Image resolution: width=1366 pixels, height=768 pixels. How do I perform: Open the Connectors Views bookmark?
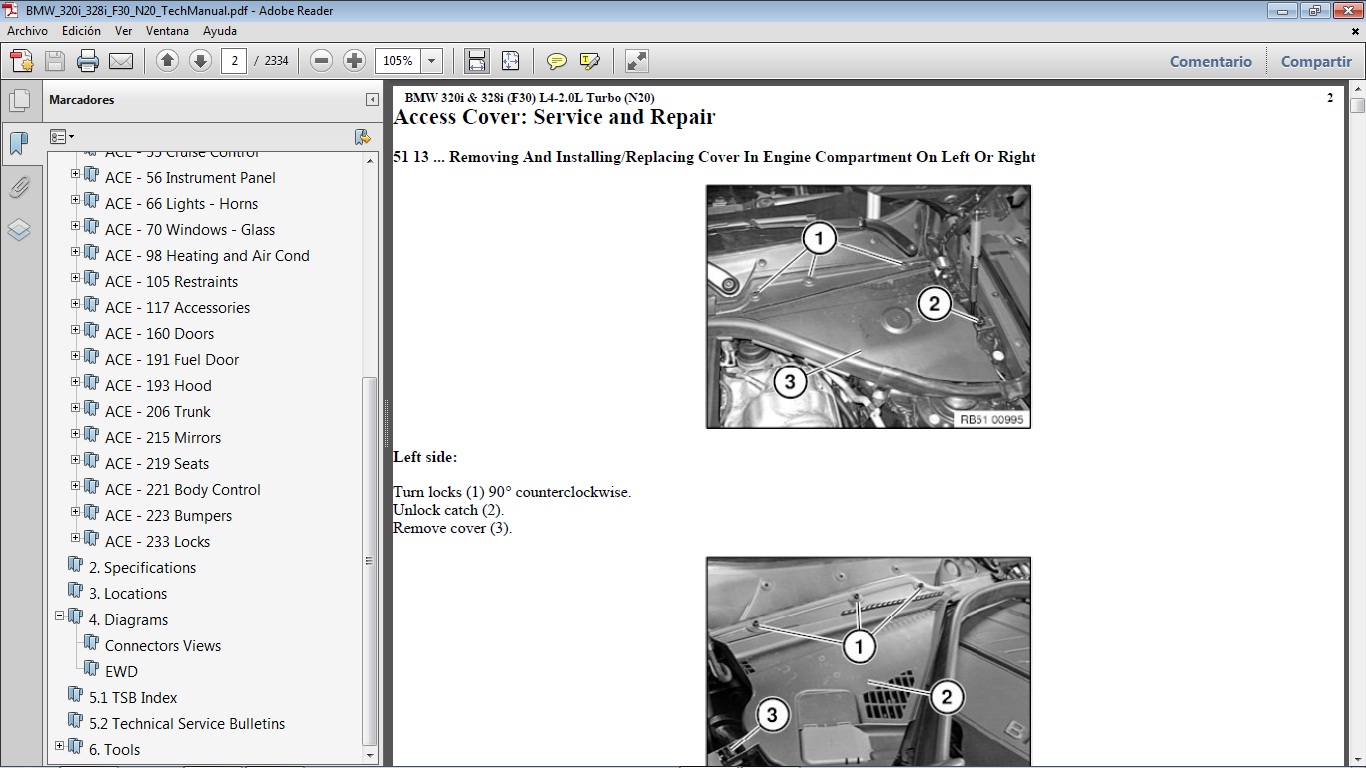pyautogui.click(x=163, y=646)
